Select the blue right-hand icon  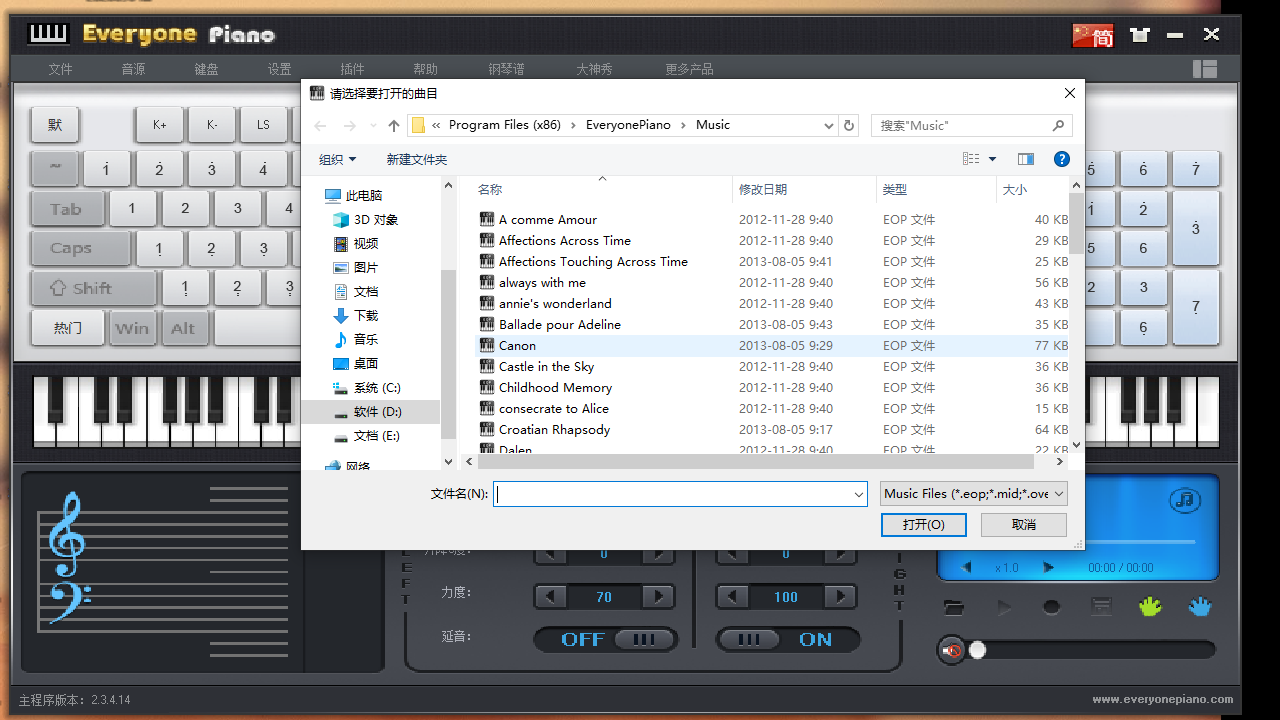1200,606
